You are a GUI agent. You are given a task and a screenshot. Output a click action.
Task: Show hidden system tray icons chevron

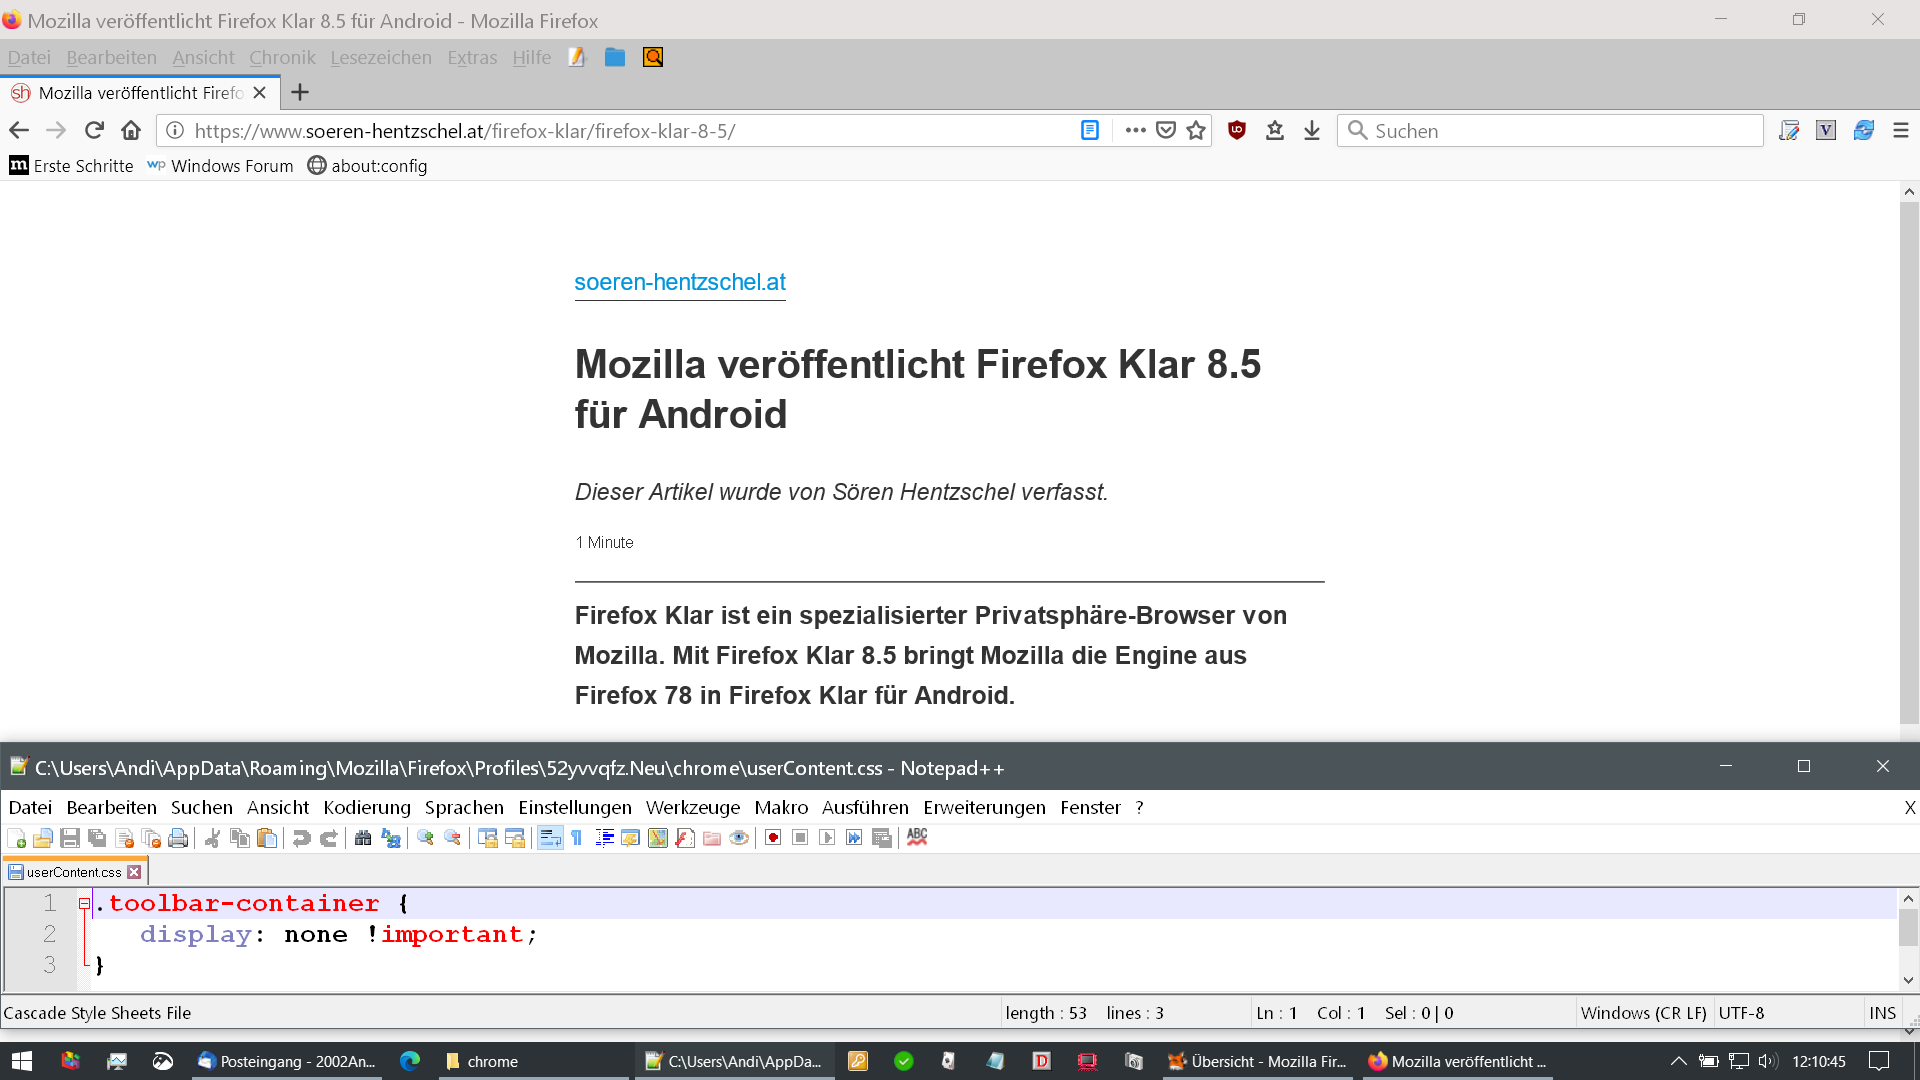[1678, 1061]
